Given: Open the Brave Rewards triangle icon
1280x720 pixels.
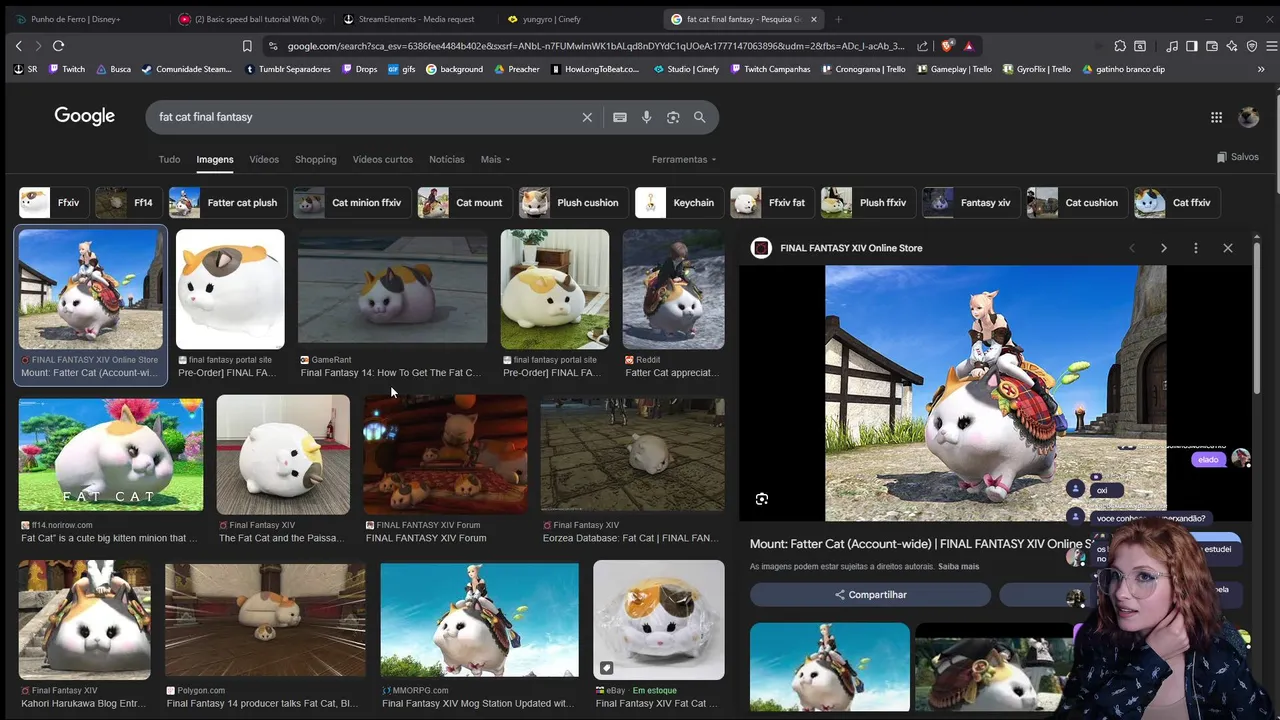Looking at the screenshot, I should click(x=968, y=46).
